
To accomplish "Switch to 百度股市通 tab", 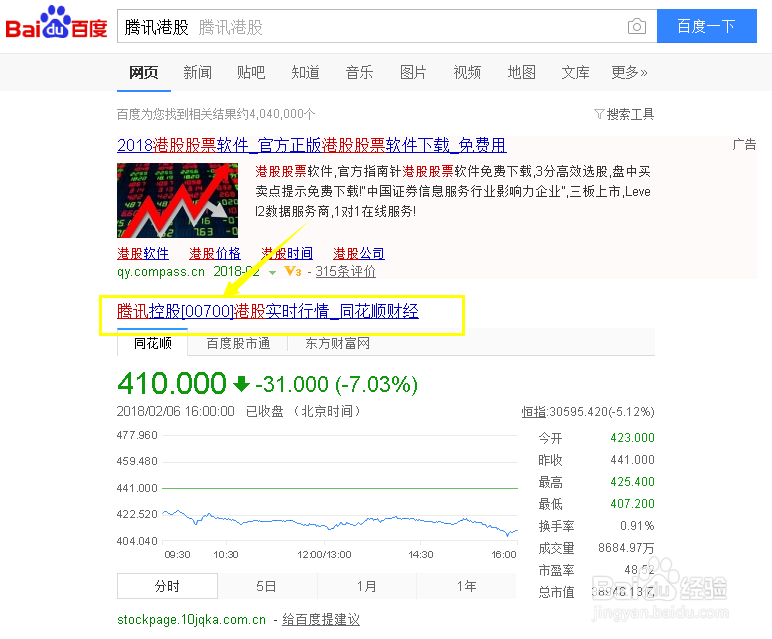I will tap(238, 343).
